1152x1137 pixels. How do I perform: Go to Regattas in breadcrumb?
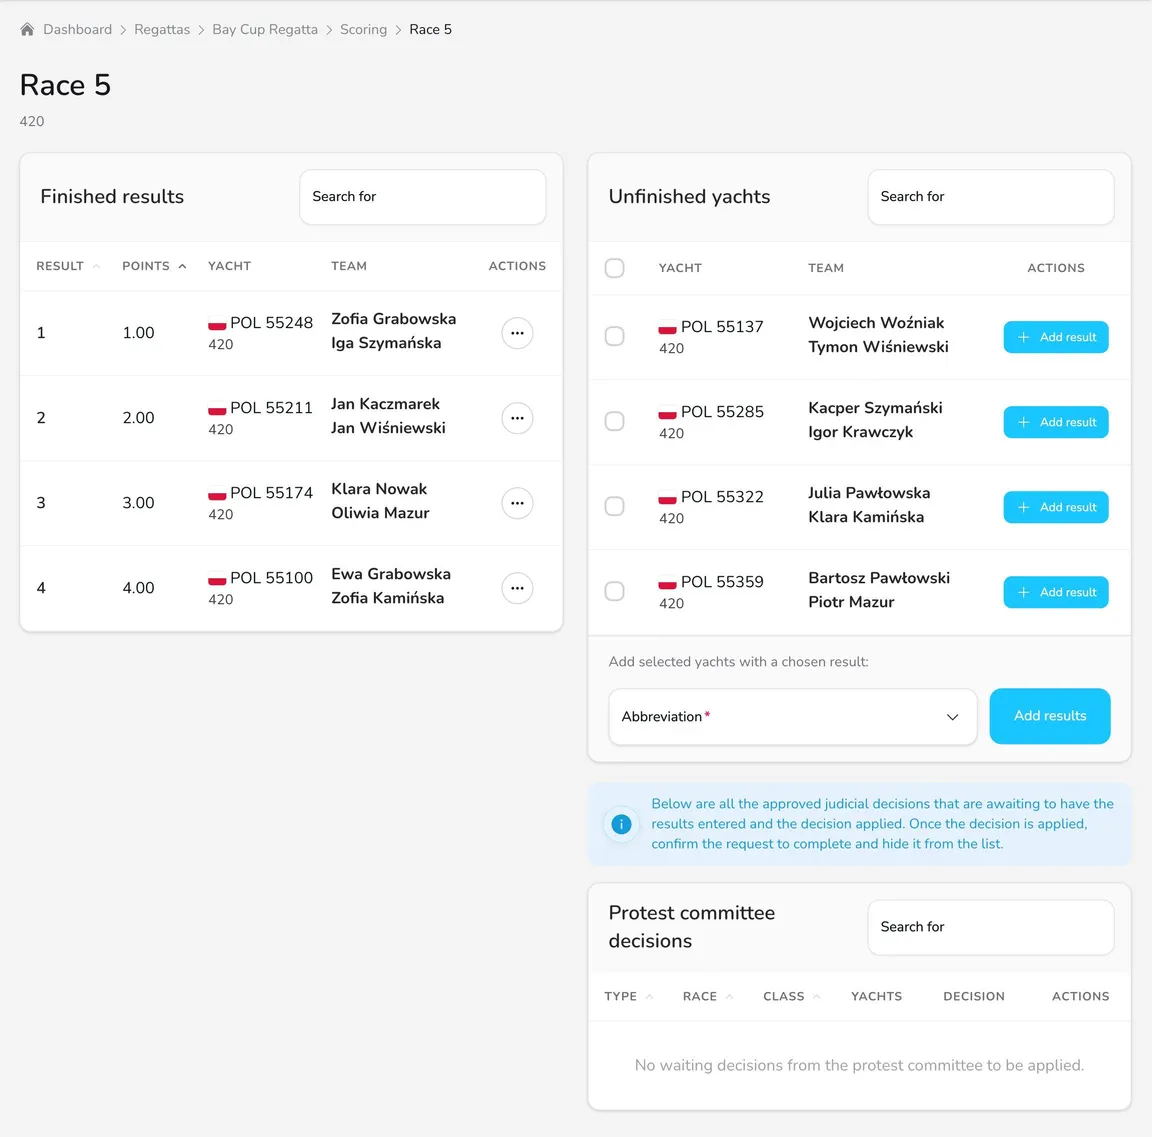click(162, 29)
